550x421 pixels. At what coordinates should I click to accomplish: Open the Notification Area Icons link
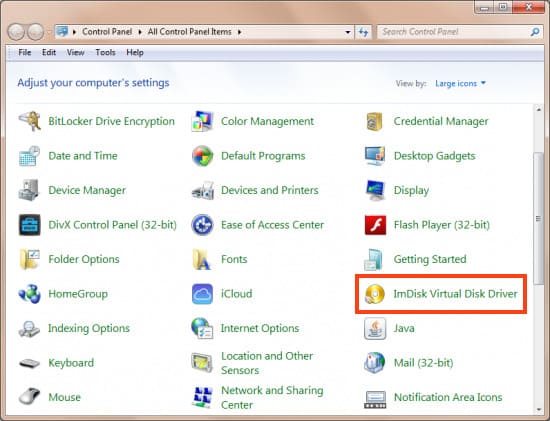click(448, 397)
